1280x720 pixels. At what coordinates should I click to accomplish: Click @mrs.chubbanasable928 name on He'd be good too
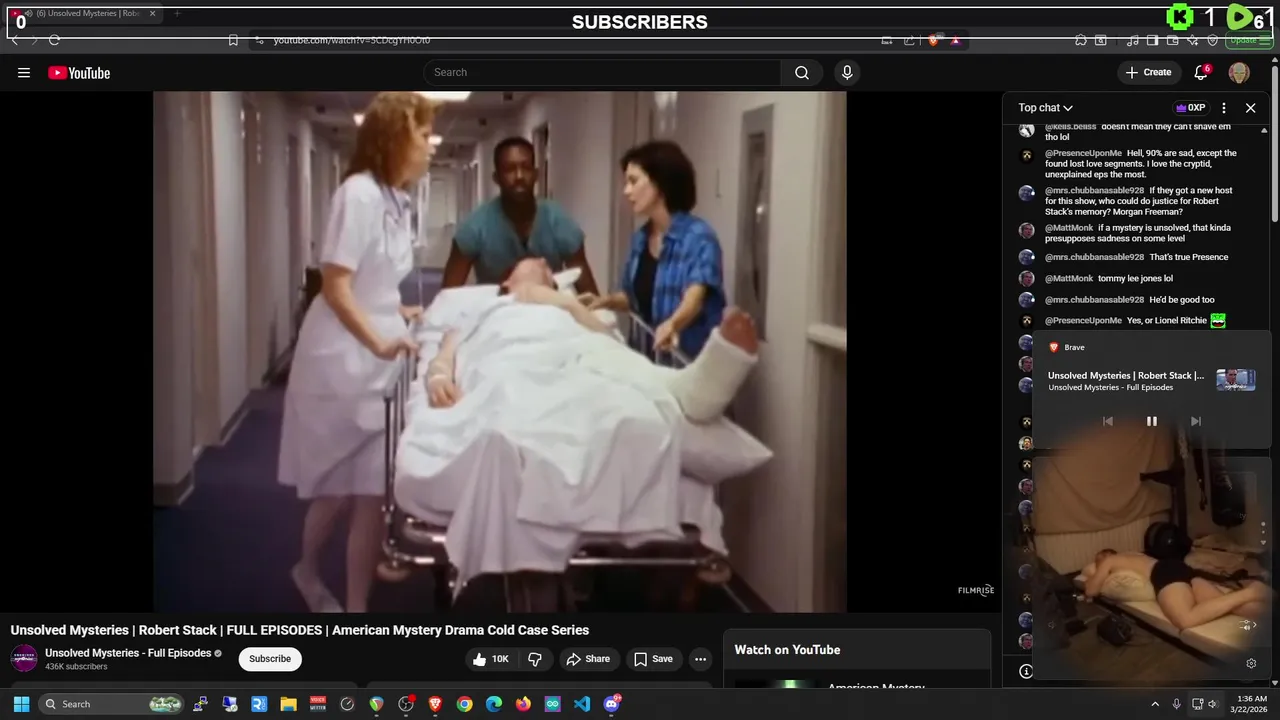point(1094,300)
